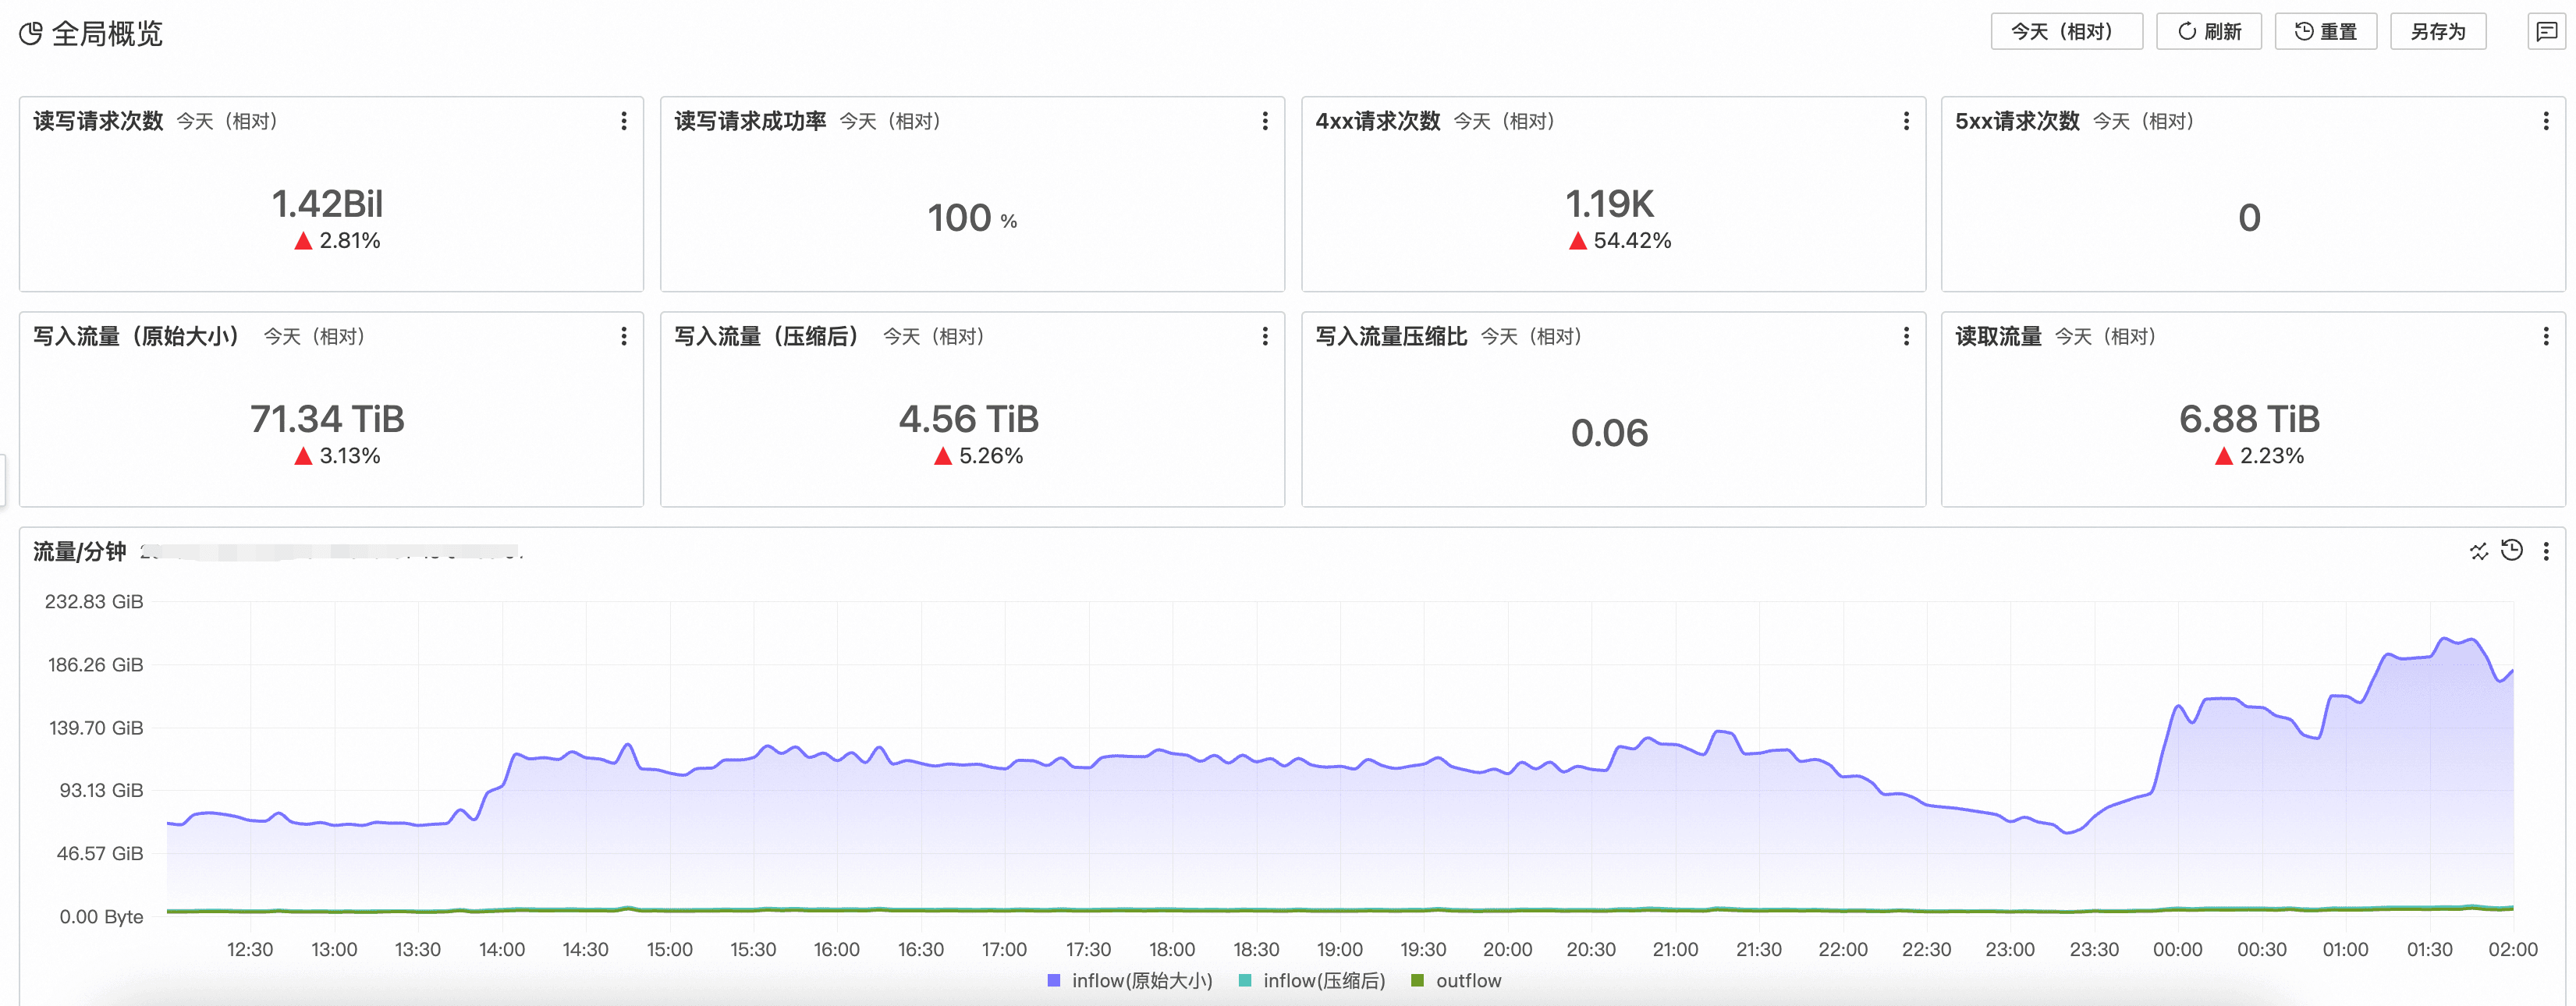Click the chart compare icon in 流量/分钟
2576x1006 pixels.
point(2479,551)
